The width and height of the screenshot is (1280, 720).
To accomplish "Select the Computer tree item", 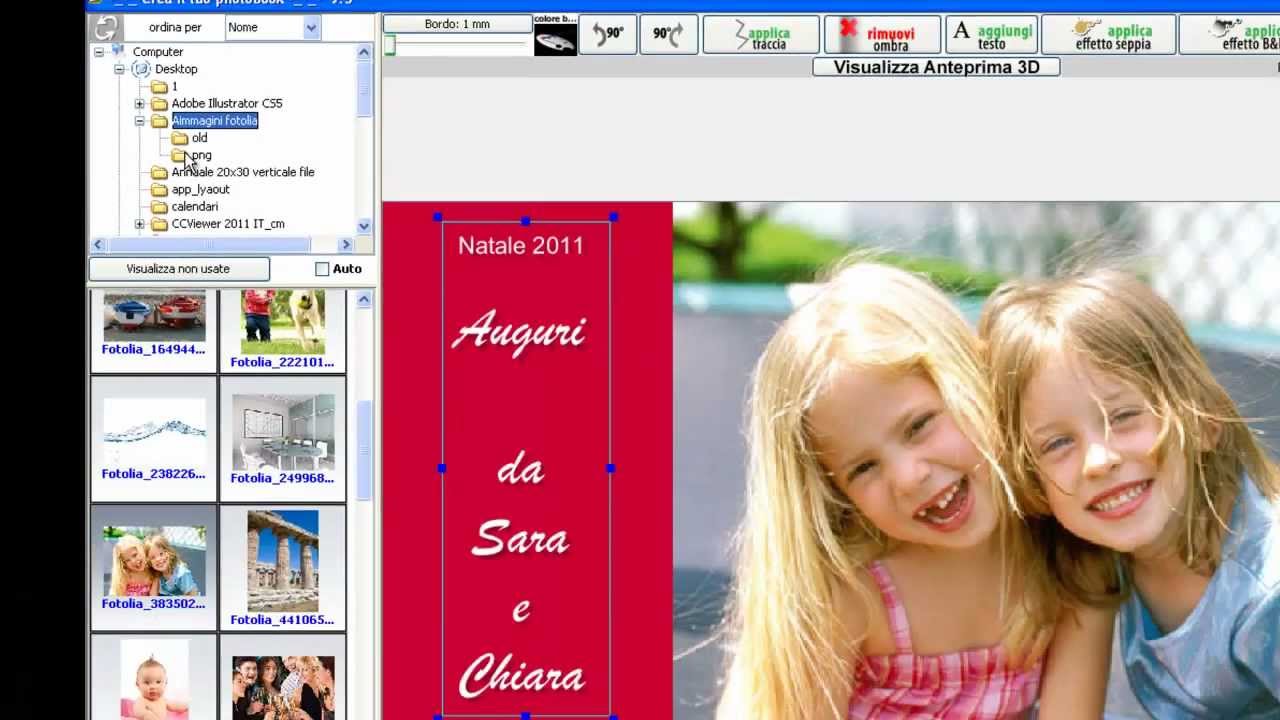I will click(x=158, y=52).
